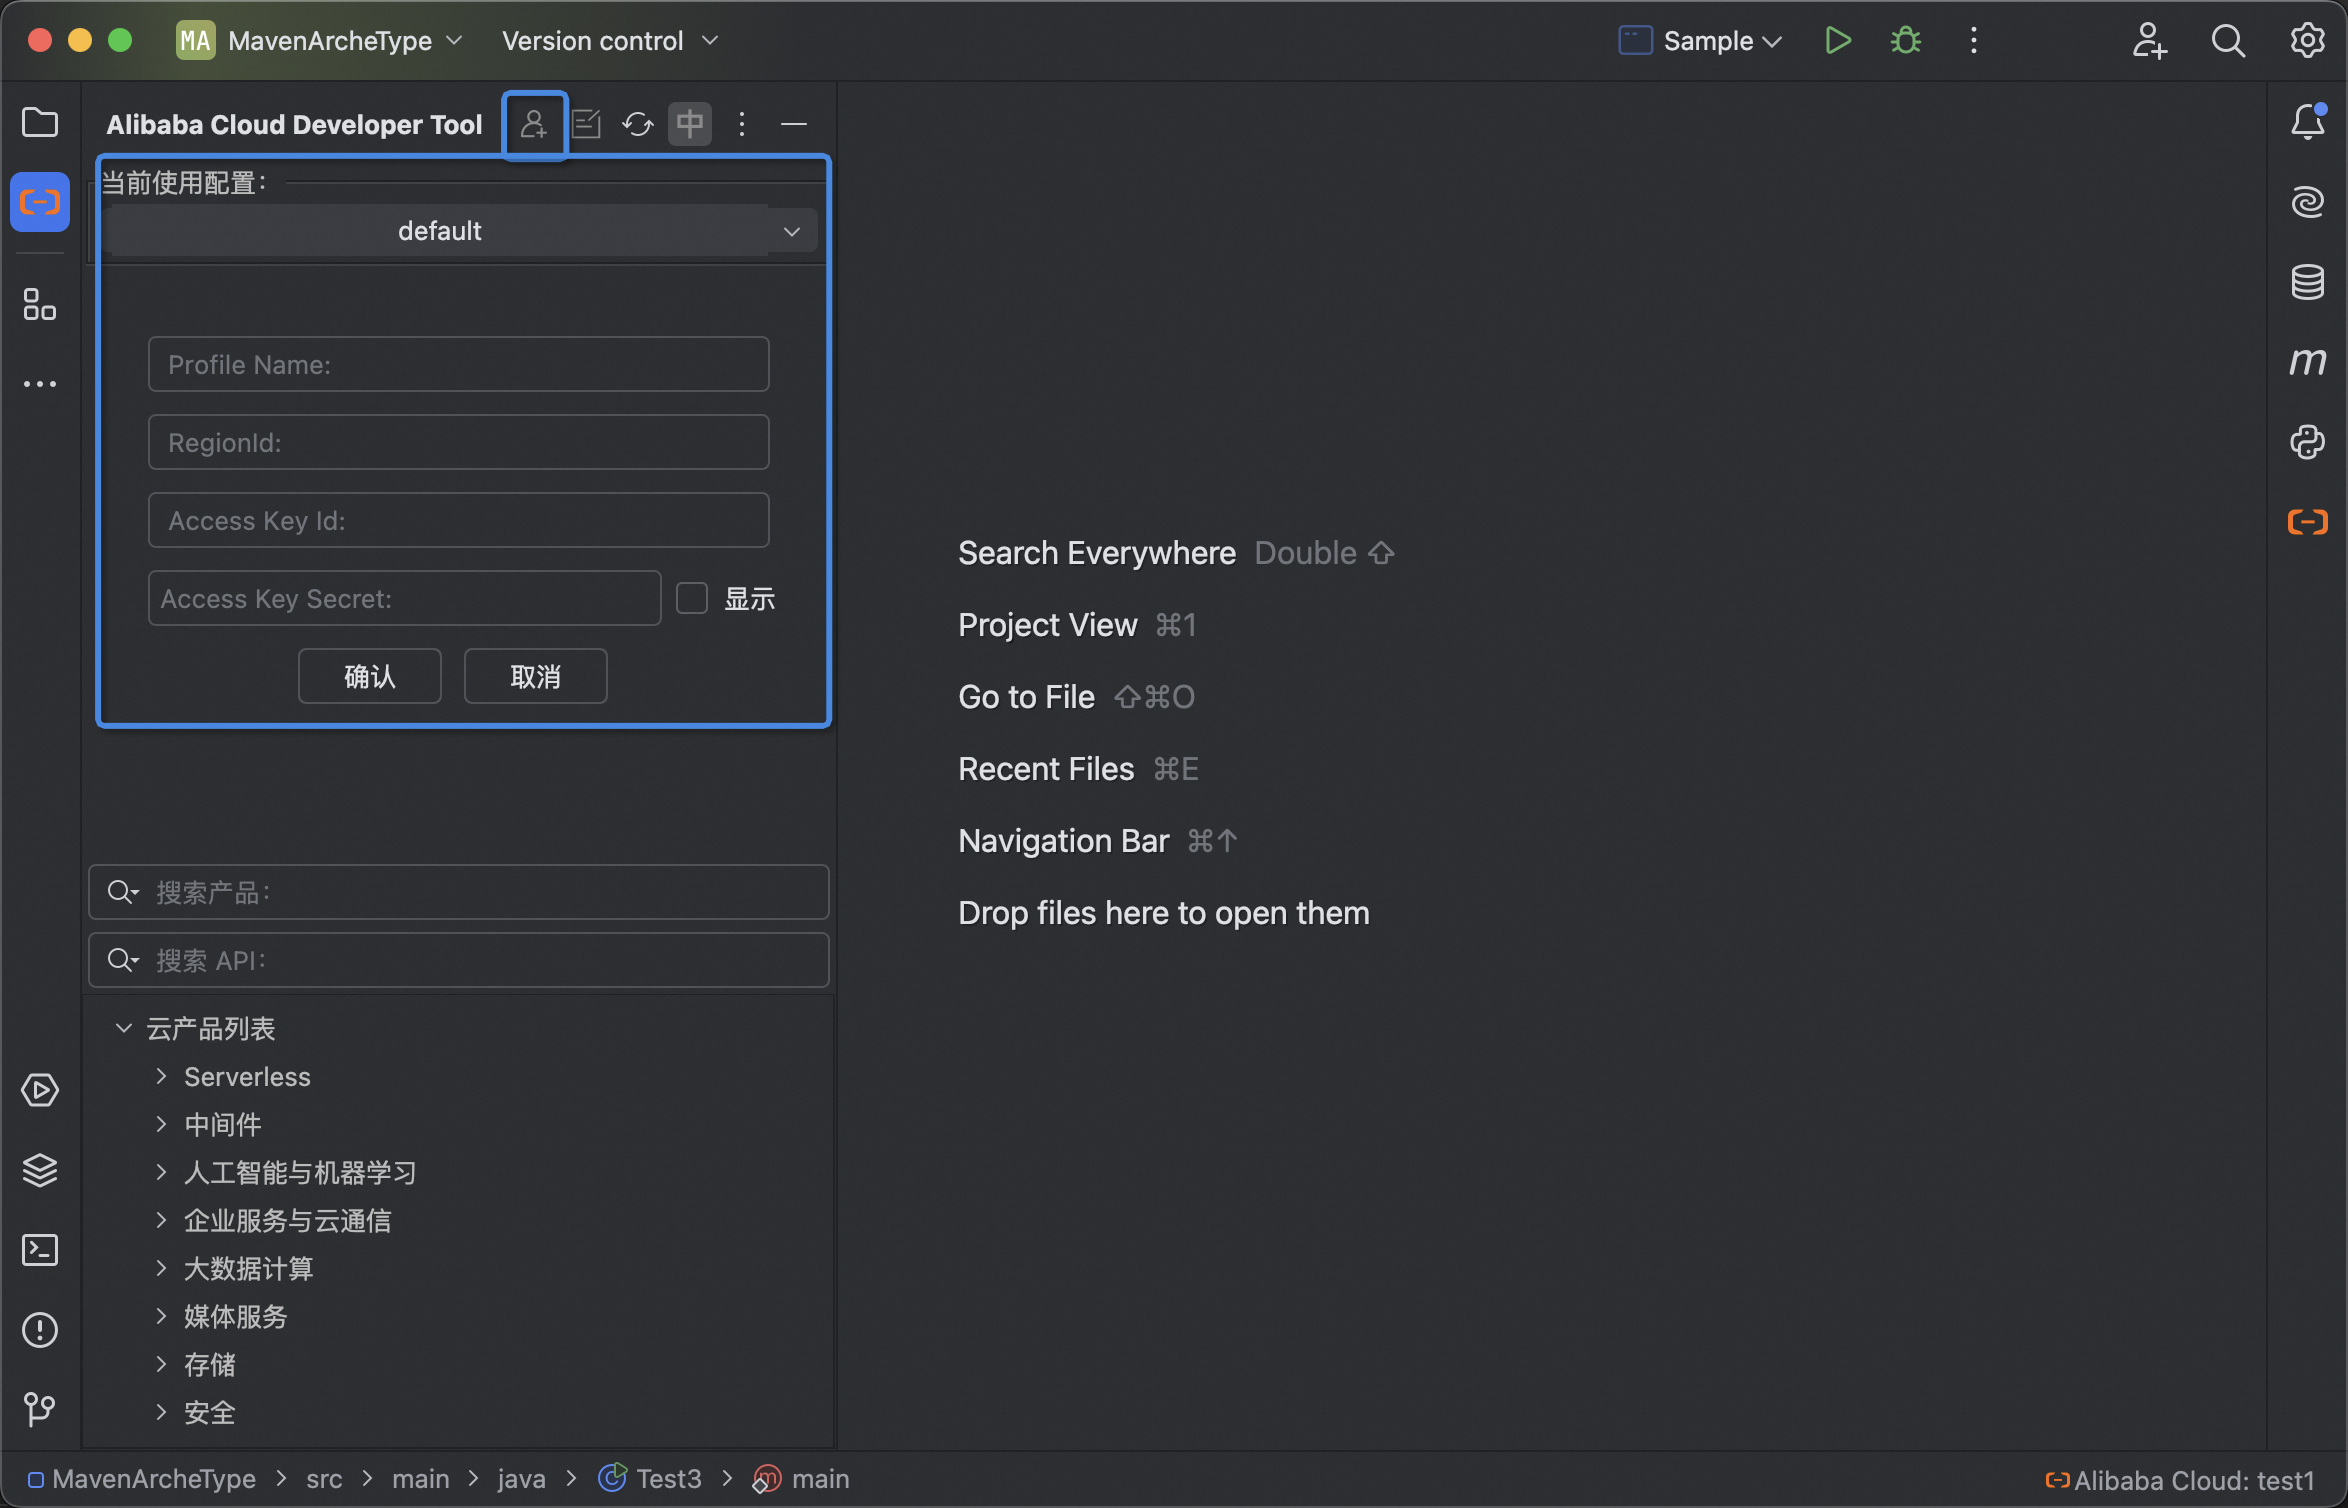Expand the 存储 node
Viewport: 2348px width, 1508px height.
tap(162, 1364)
